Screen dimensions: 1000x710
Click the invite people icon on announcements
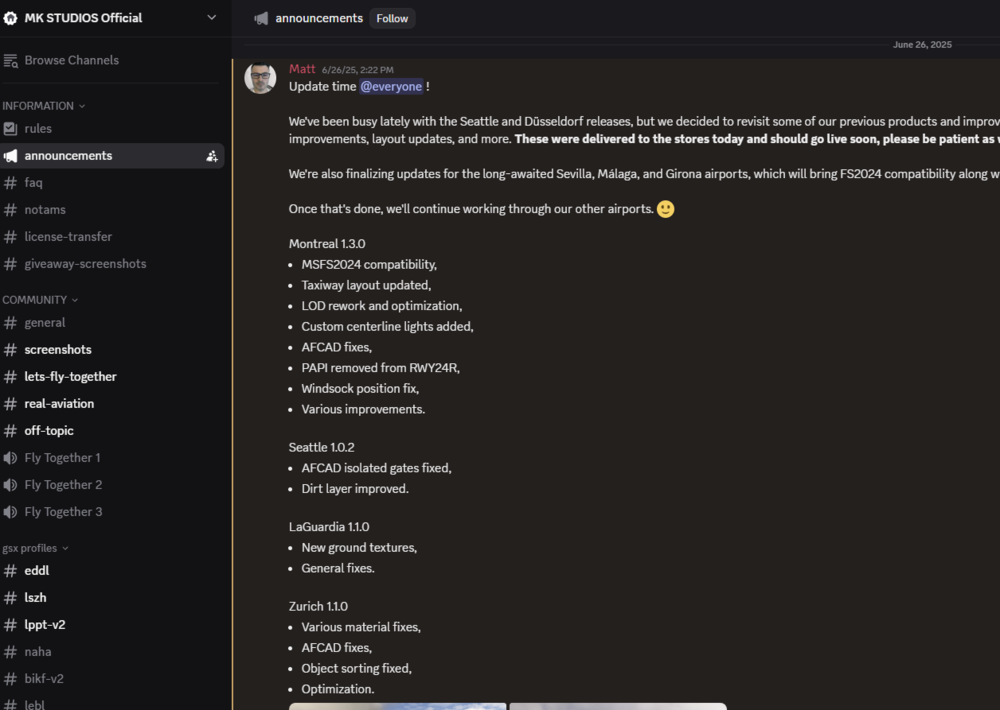(212, 156)
